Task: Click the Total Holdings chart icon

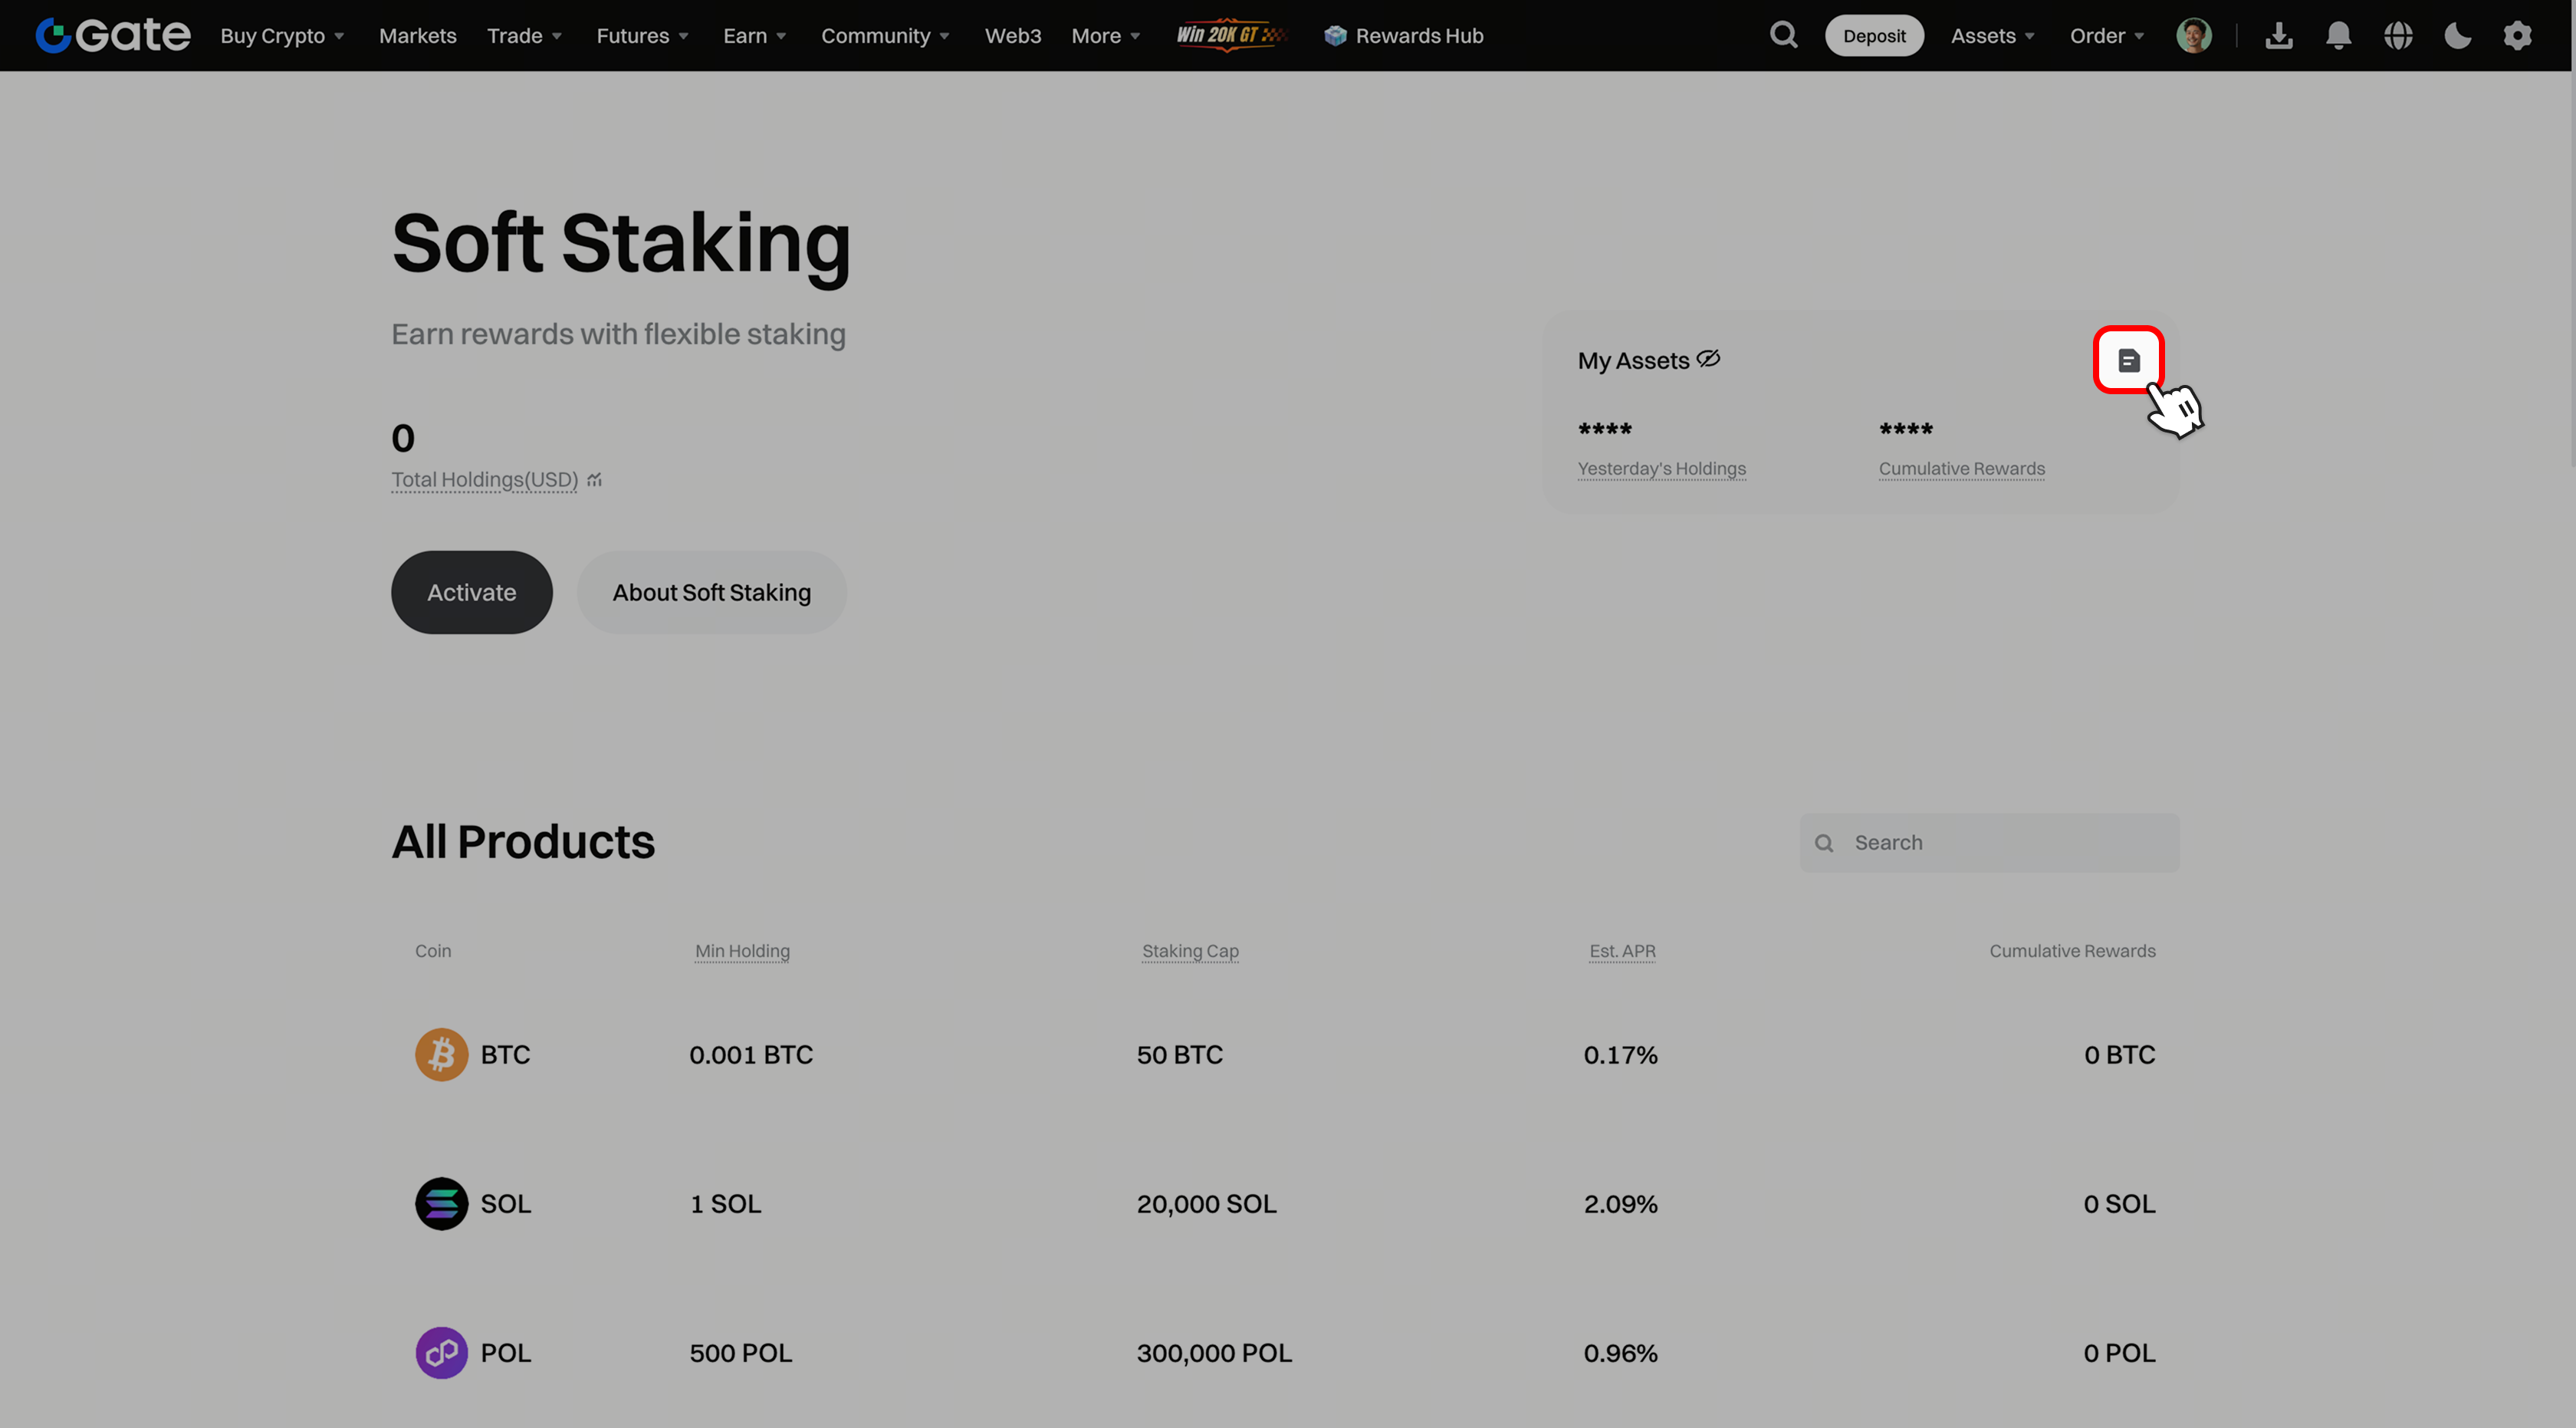Action: (595, 480)
